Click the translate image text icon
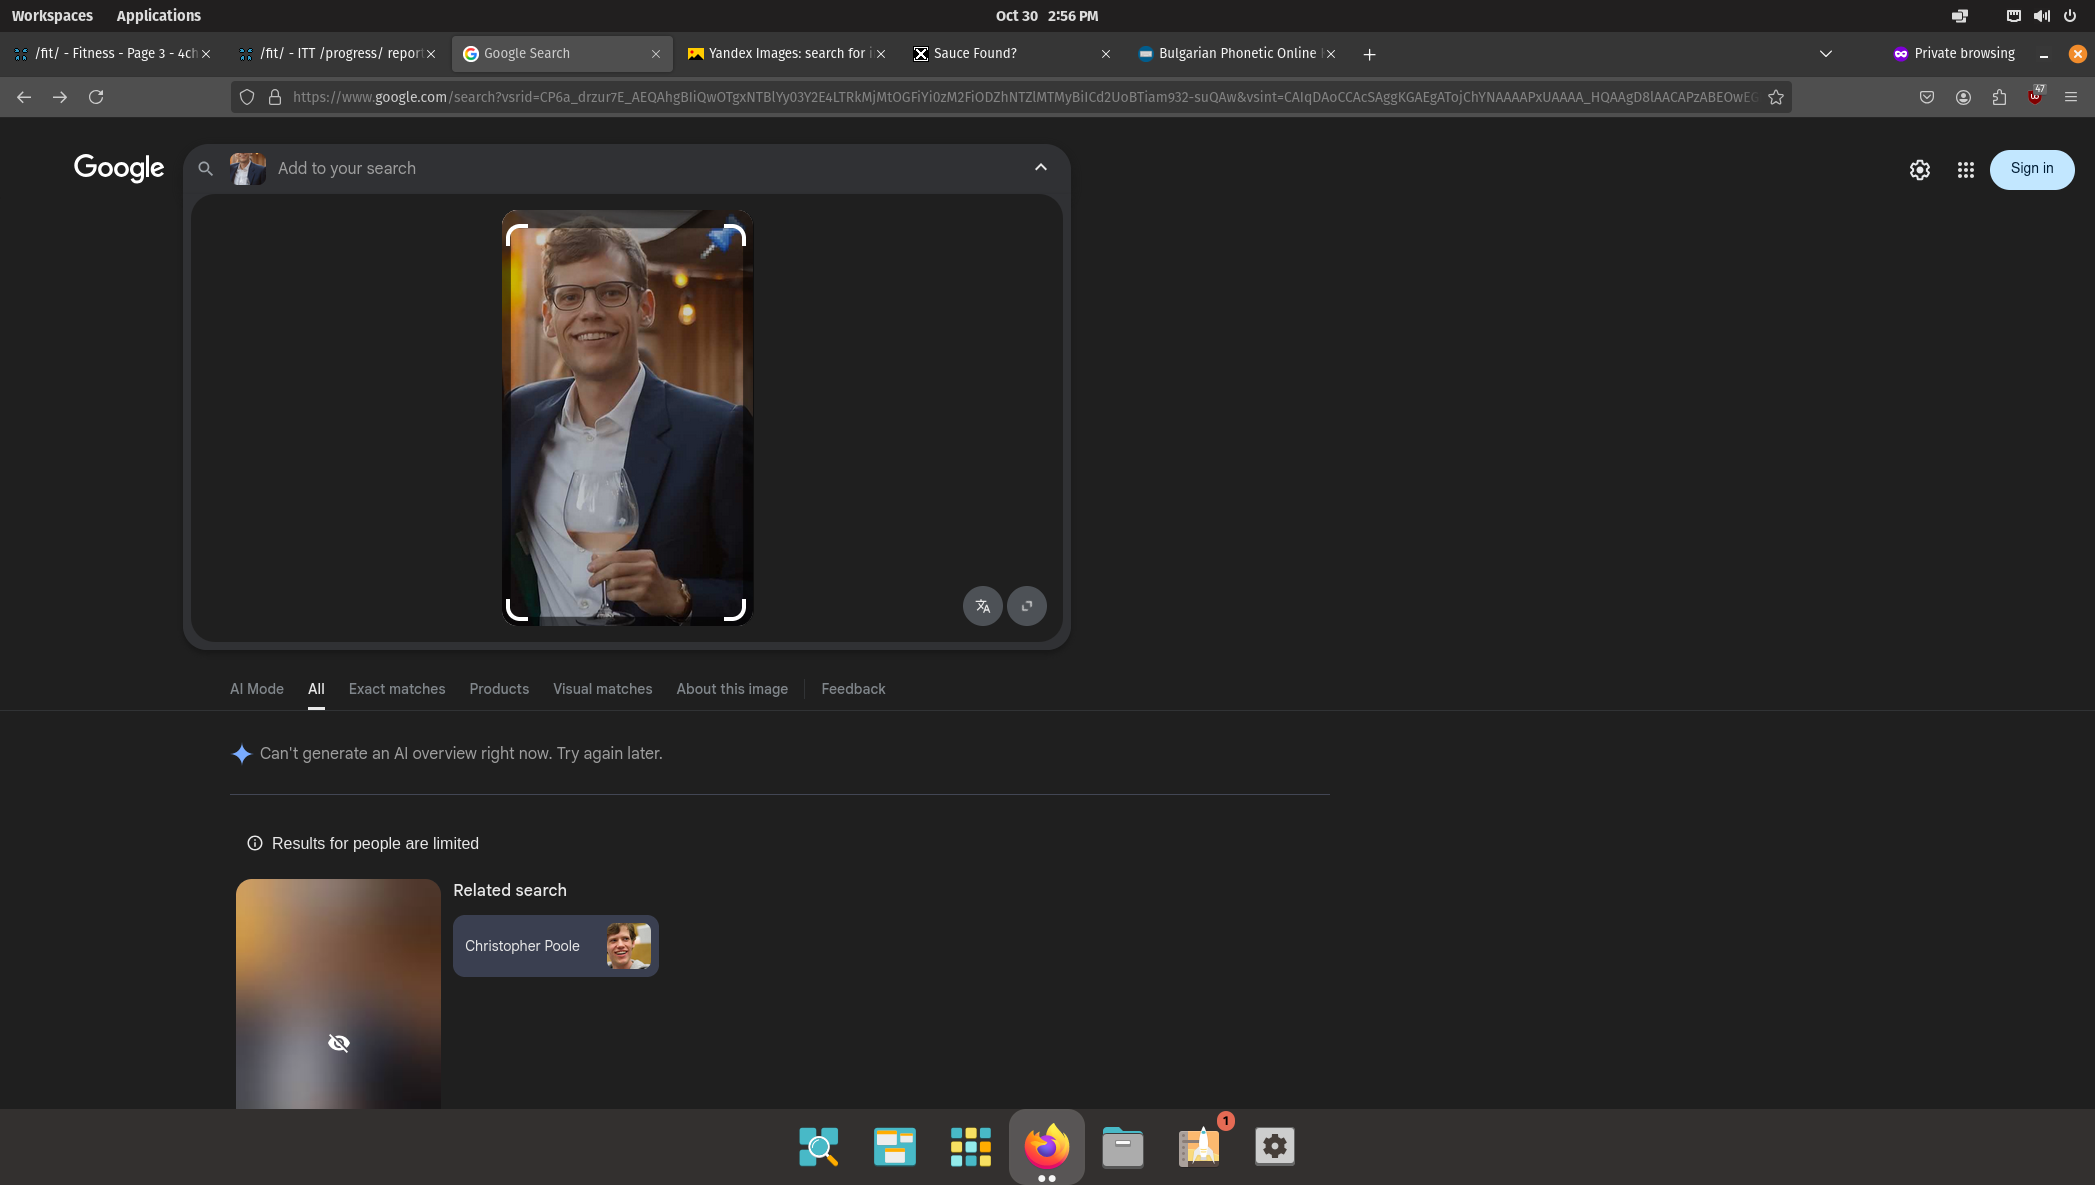The image size is (2095, 1185). click(x=982, y=606)
